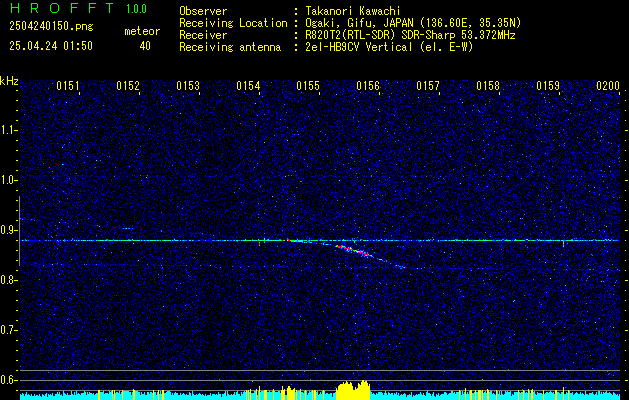Click the 1.0 kHz axis label

click(x=8, y=180)
